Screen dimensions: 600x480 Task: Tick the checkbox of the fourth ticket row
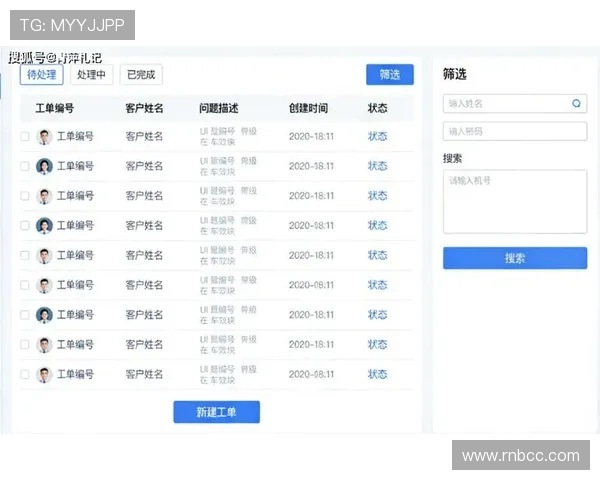coord(25,225)
